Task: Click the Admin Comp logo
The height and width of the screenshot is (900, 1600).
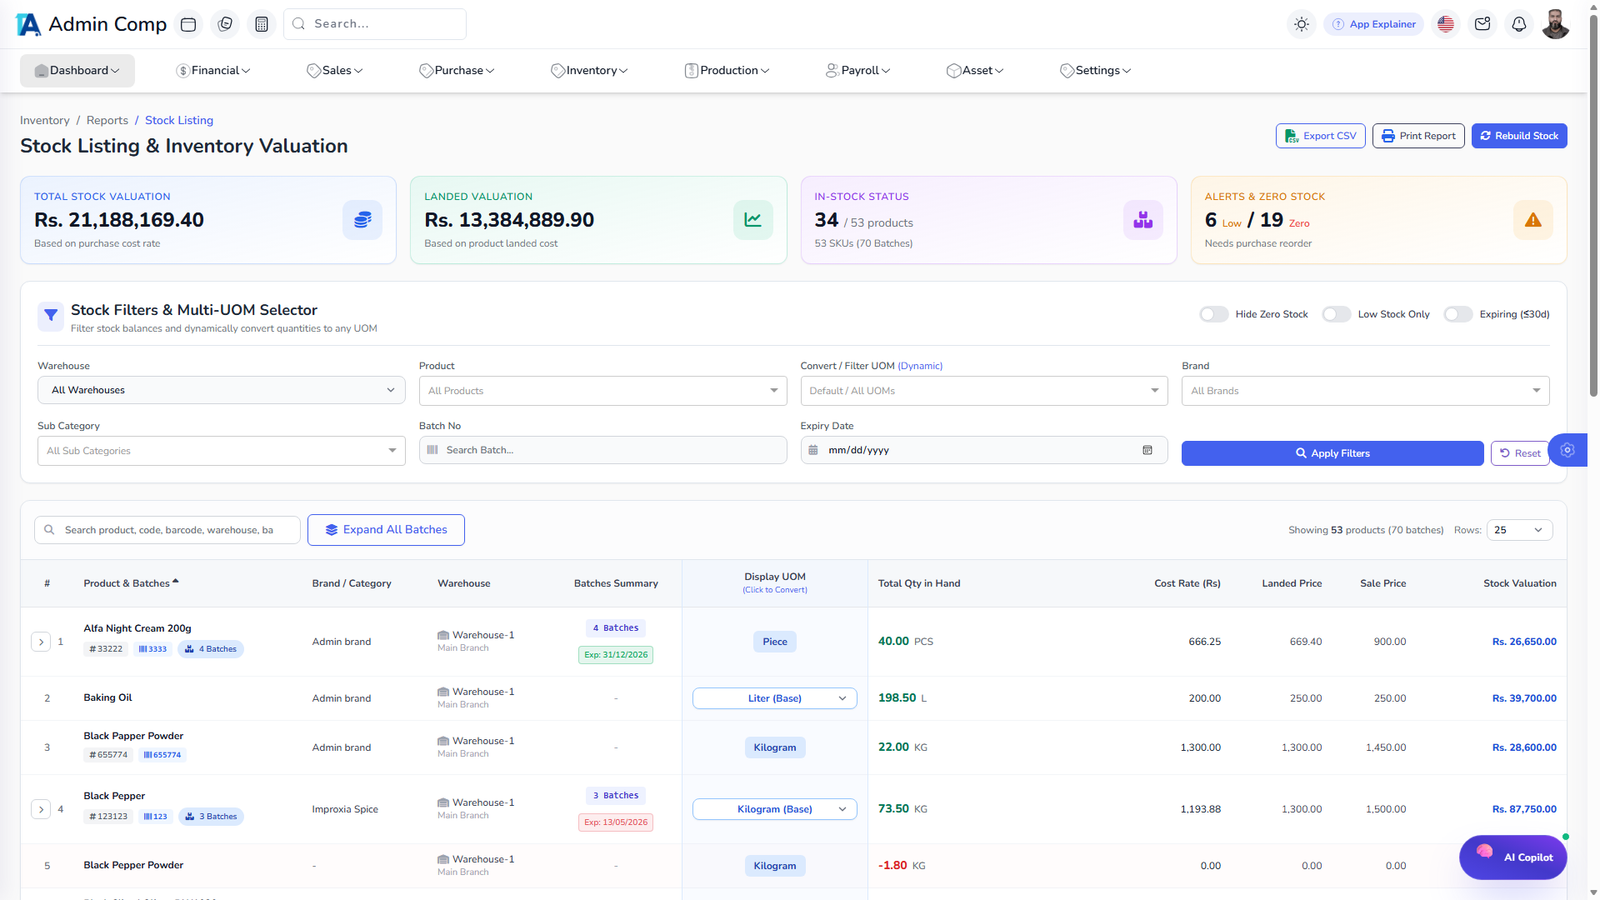Action: coord(92,24)
